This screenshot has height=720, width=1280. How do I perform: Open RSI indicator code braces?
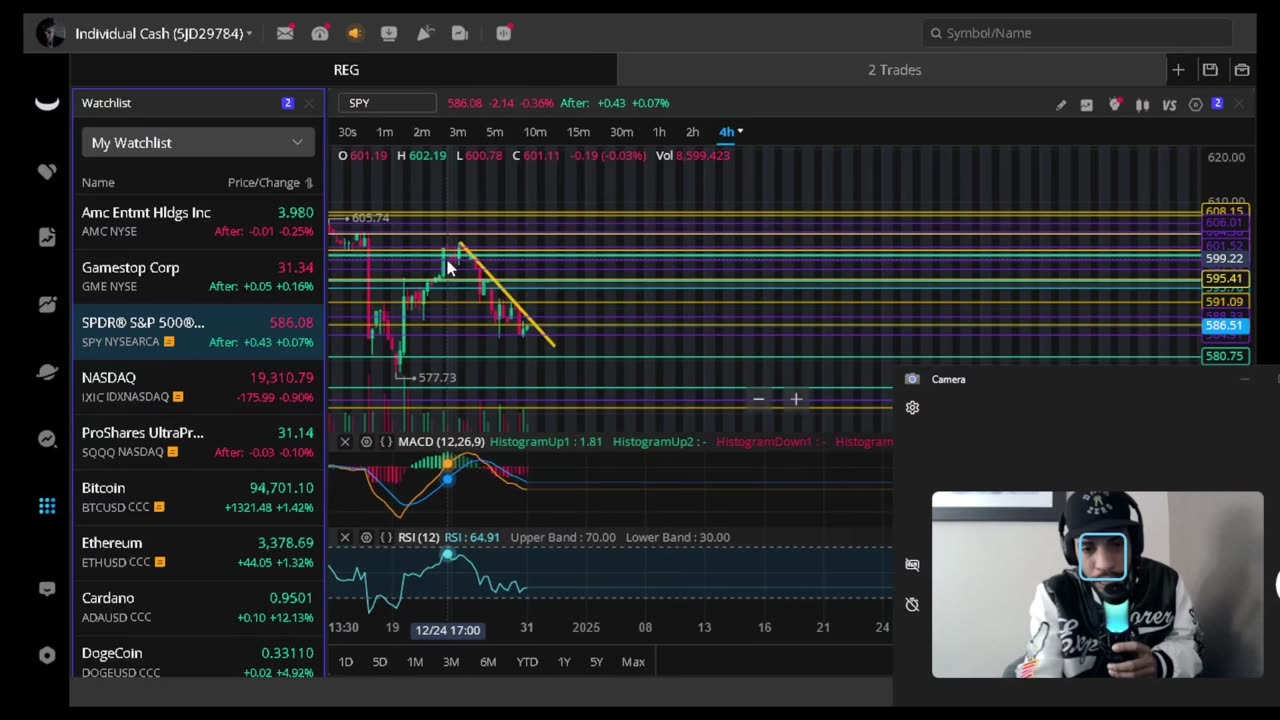(x=386, y=538)
